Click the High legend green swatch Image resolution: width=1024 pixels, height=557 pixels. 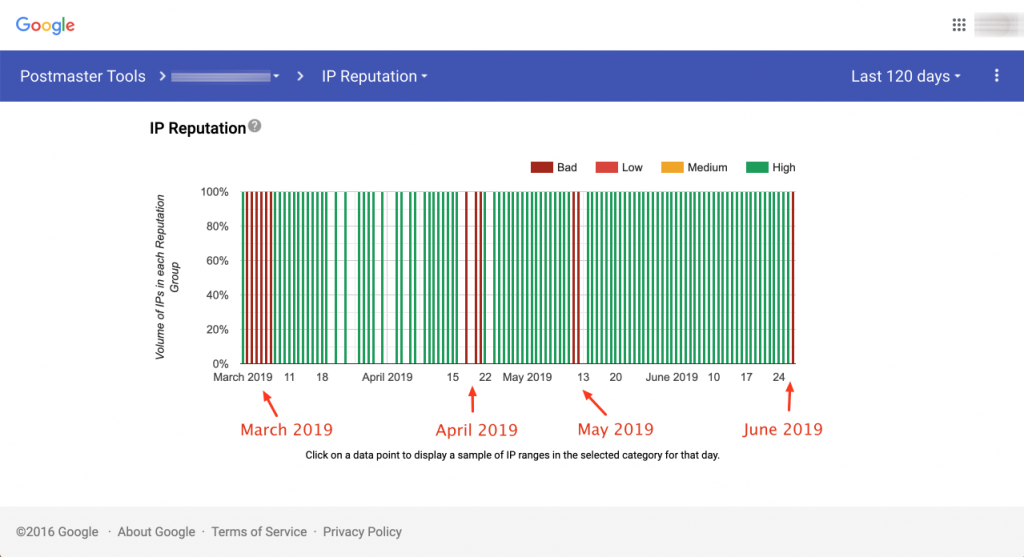(757, 167)
